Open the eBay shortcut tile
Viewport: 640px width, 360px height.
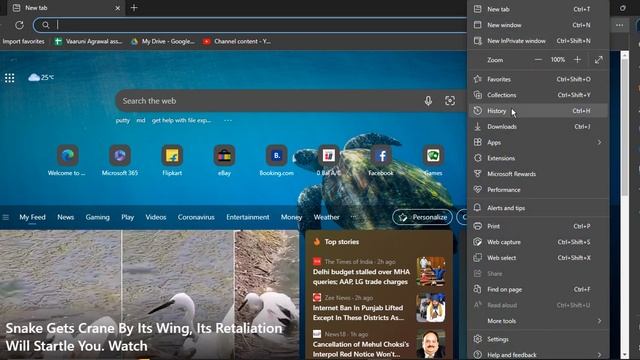point(224,160)
